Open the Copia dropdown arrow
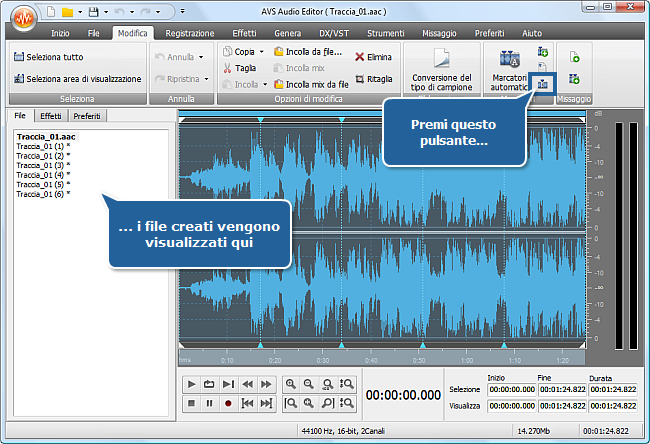 (x=262, y=51)
